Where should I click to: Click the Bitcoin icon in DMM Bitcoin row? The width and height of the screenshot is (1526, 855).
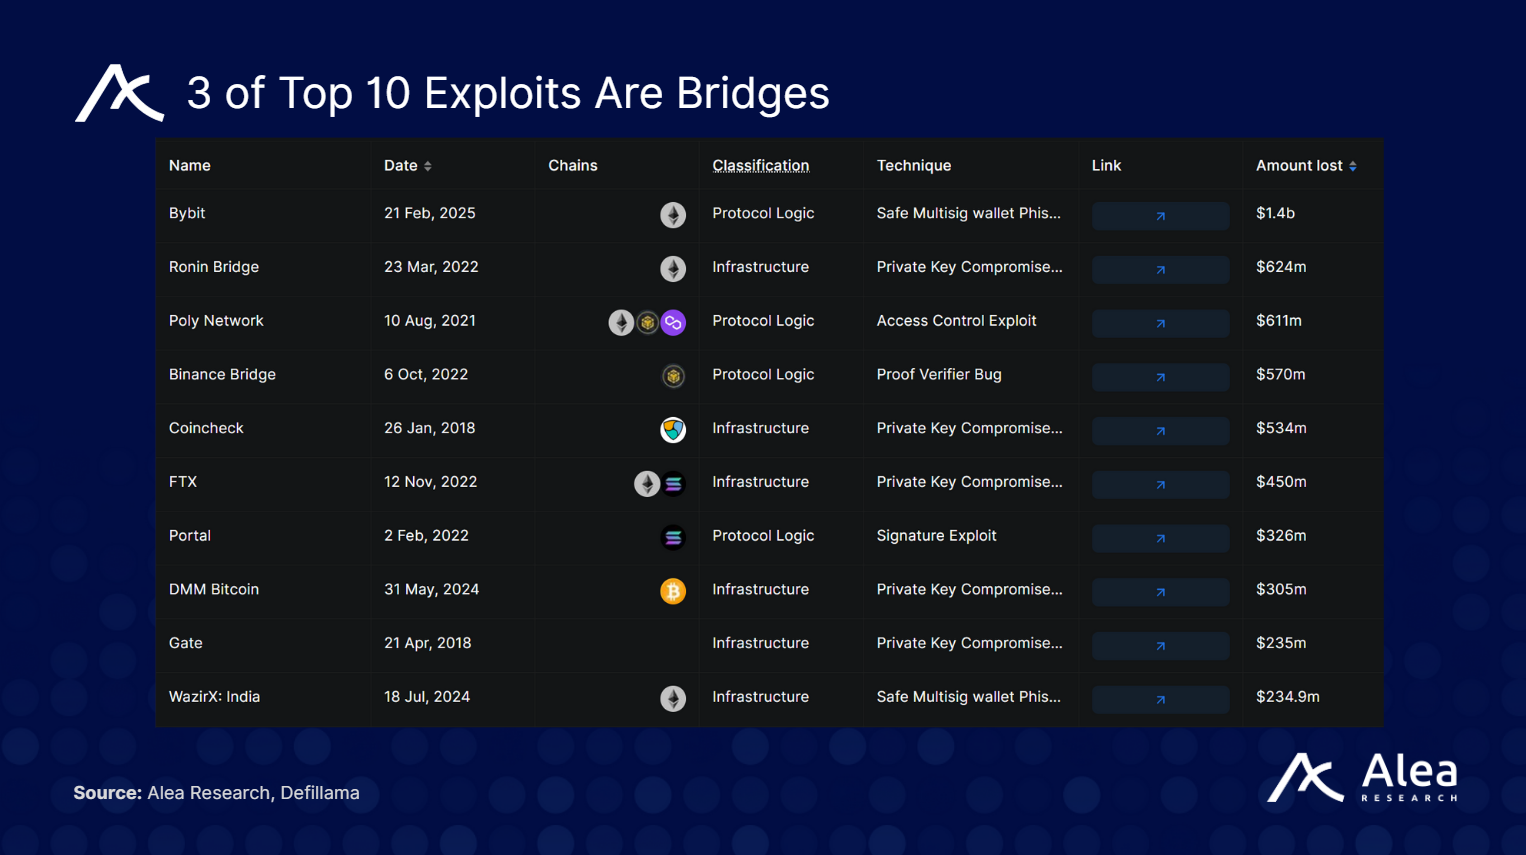(x=673, y=591)
